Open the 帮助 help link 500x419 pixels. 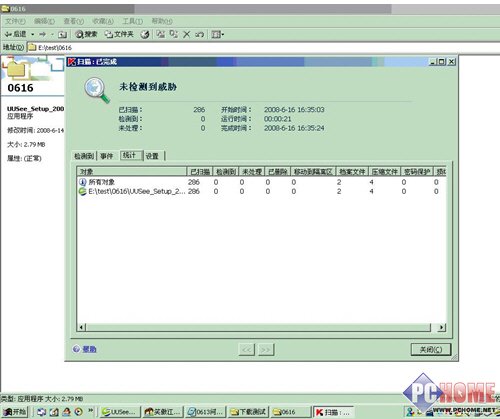pyautogui.click(x=89, y=349)
